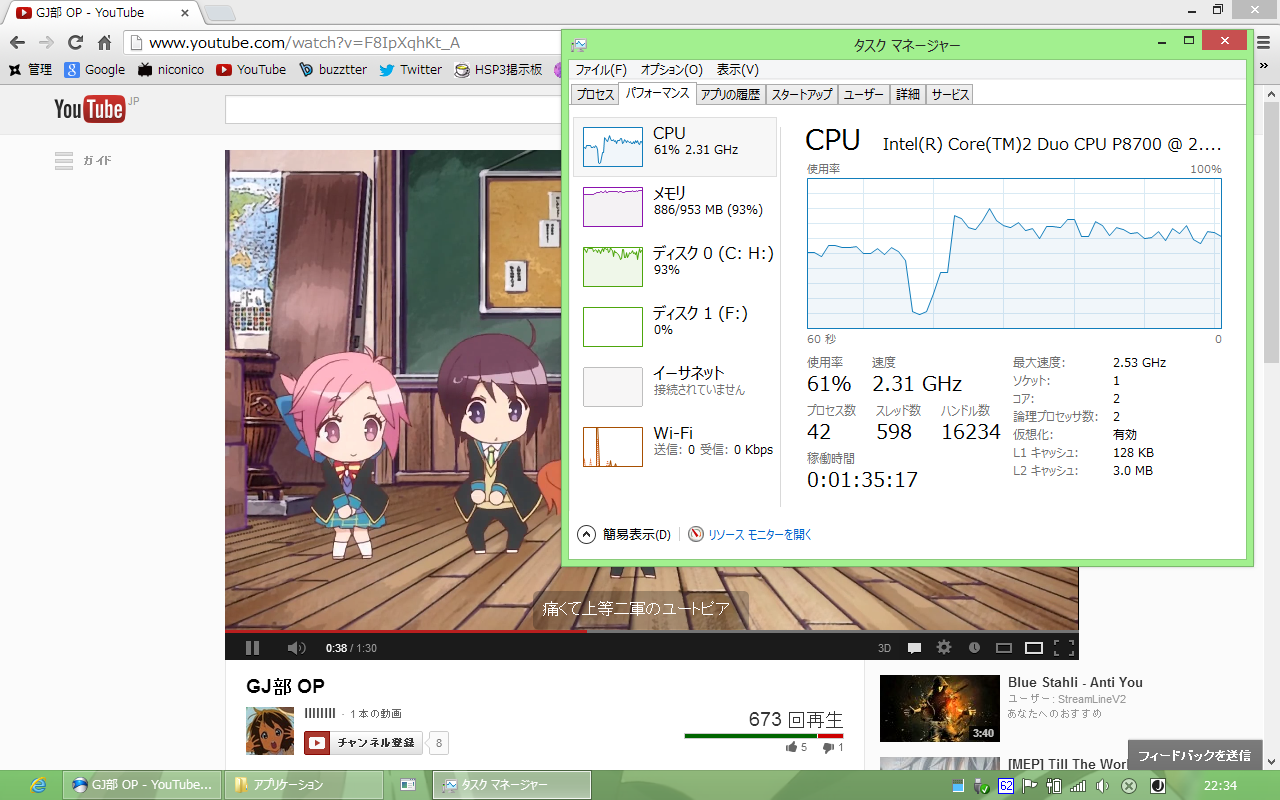This screenshot has height=800, width=1280.
Task: Enter fullscreen video mode
Action: tap(1064, 648)
